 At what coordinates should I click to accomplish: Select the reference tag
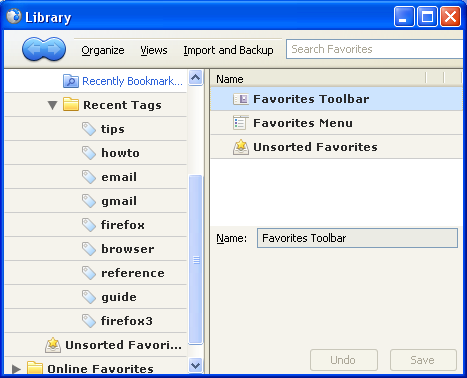point(133,273)
